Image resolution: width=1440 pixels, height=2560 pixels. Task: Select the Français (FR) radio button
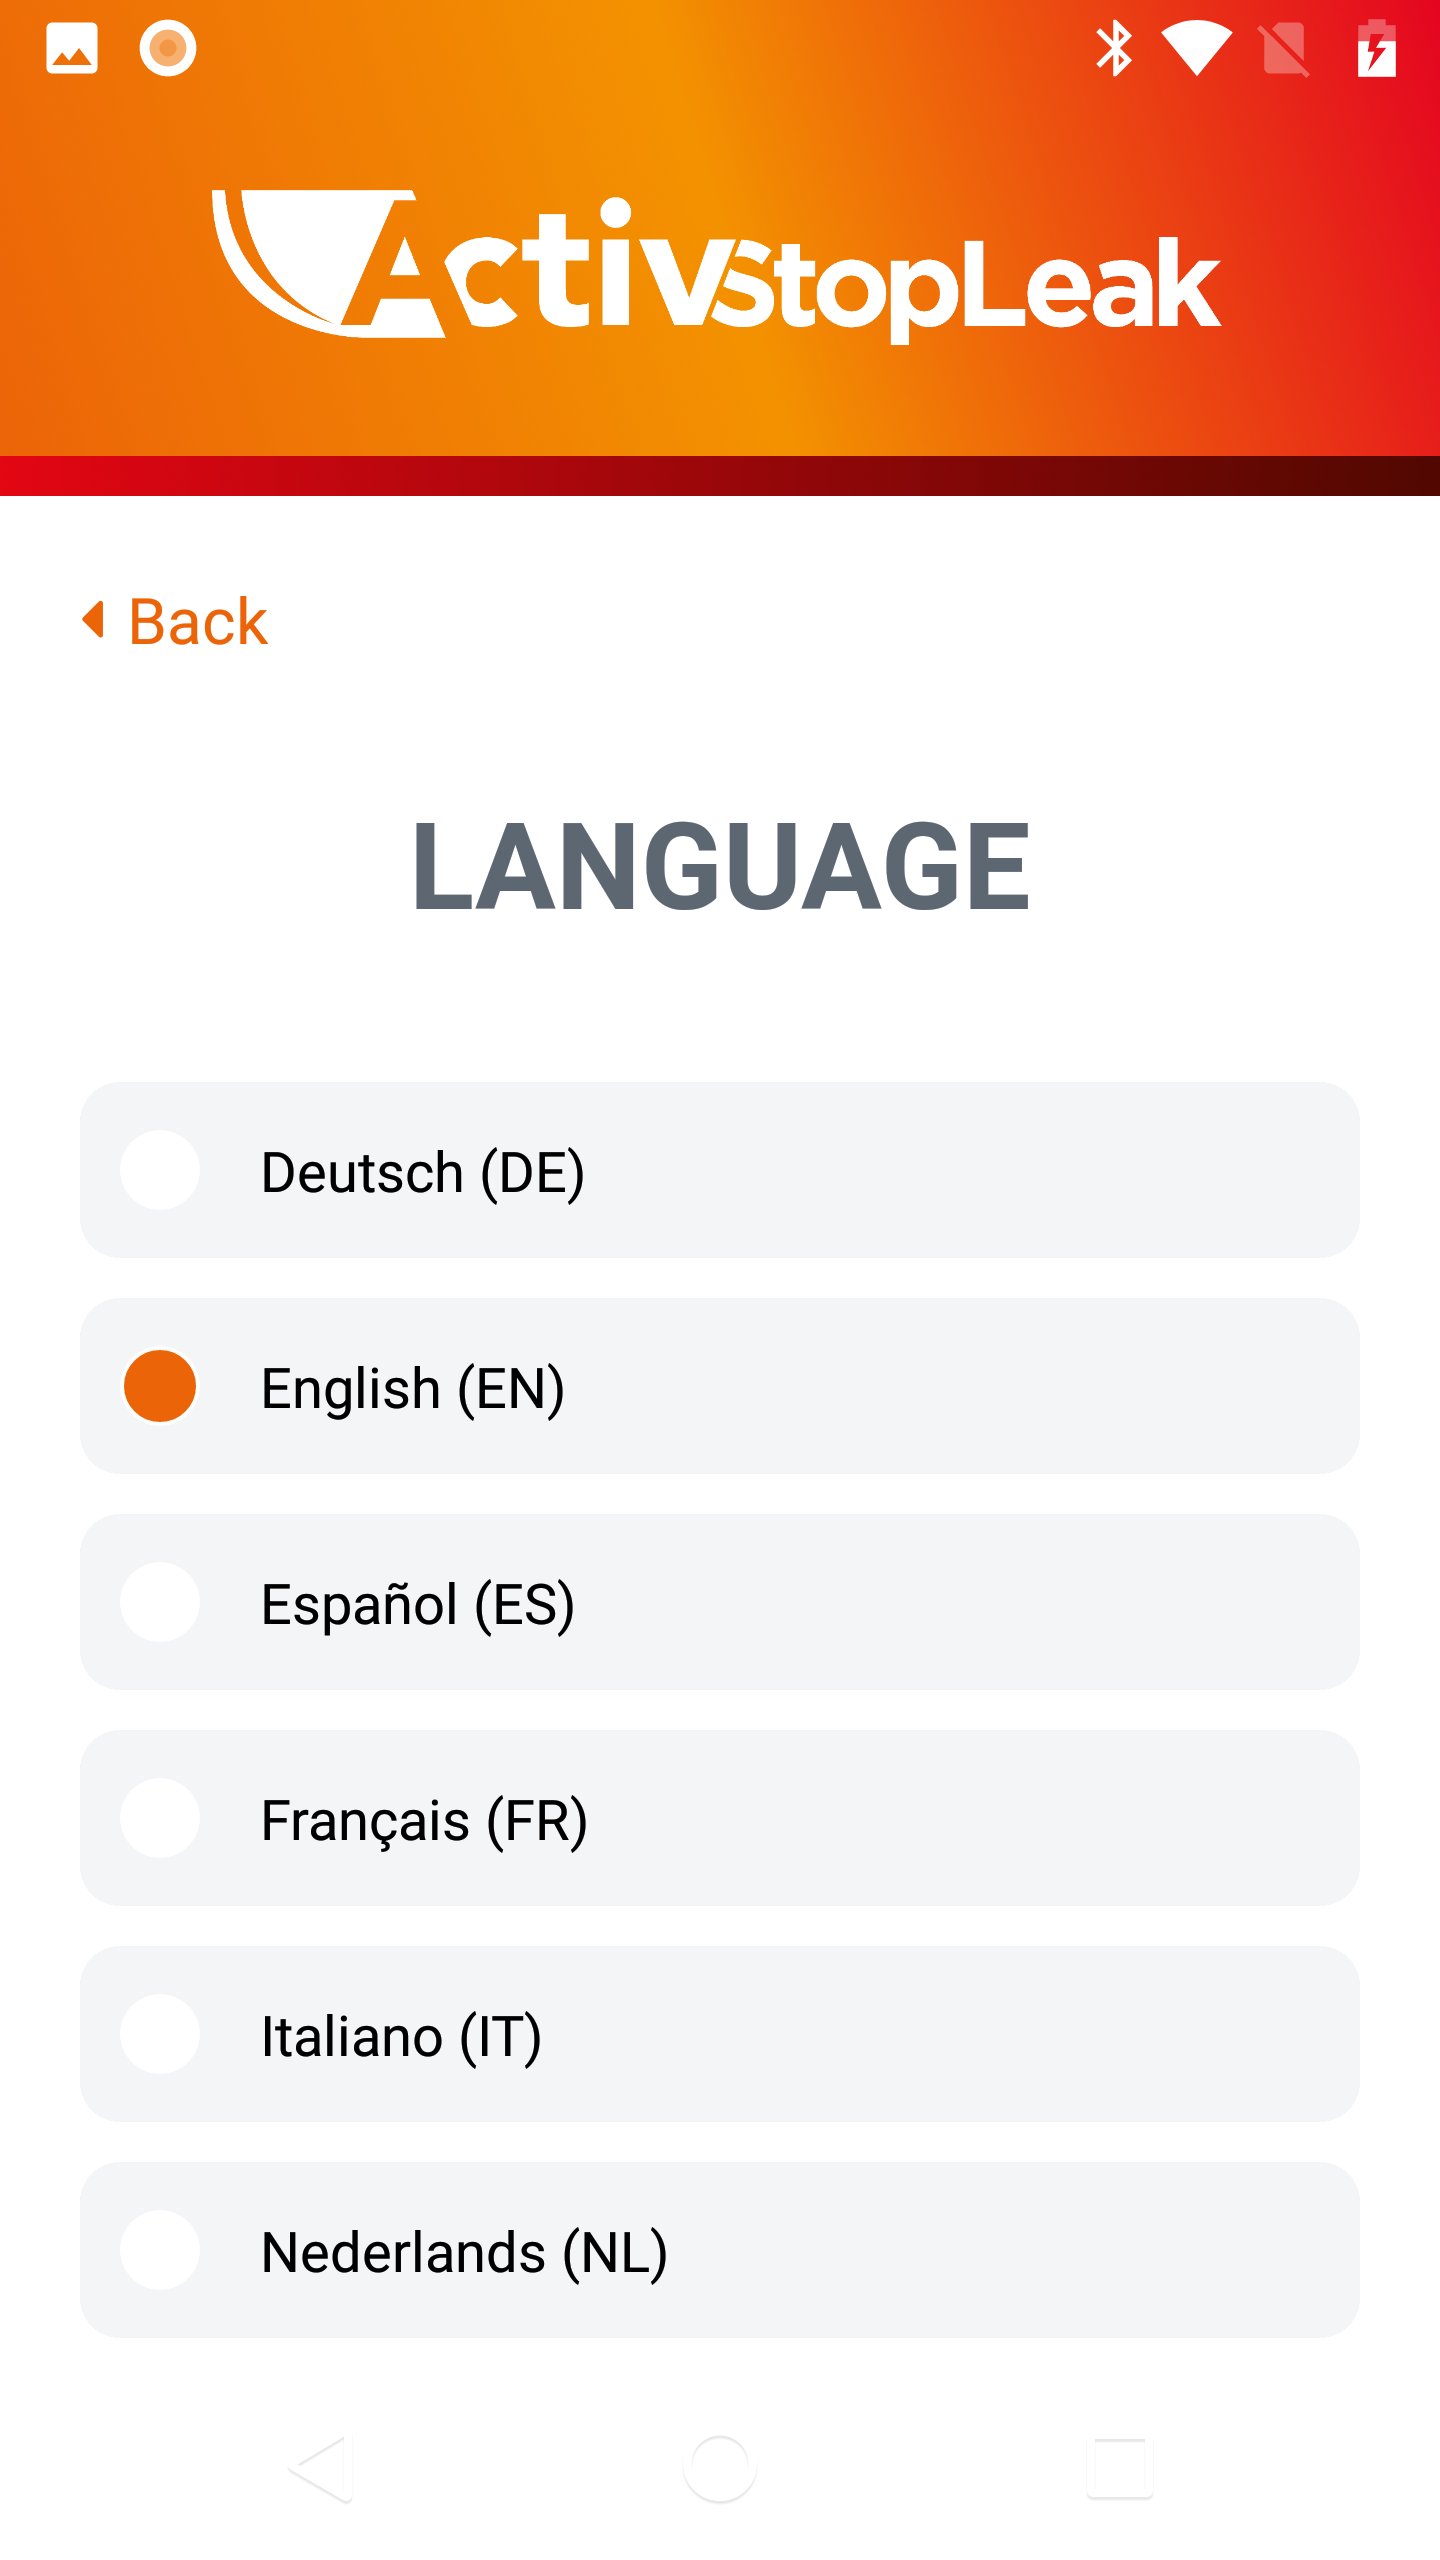160,1818
